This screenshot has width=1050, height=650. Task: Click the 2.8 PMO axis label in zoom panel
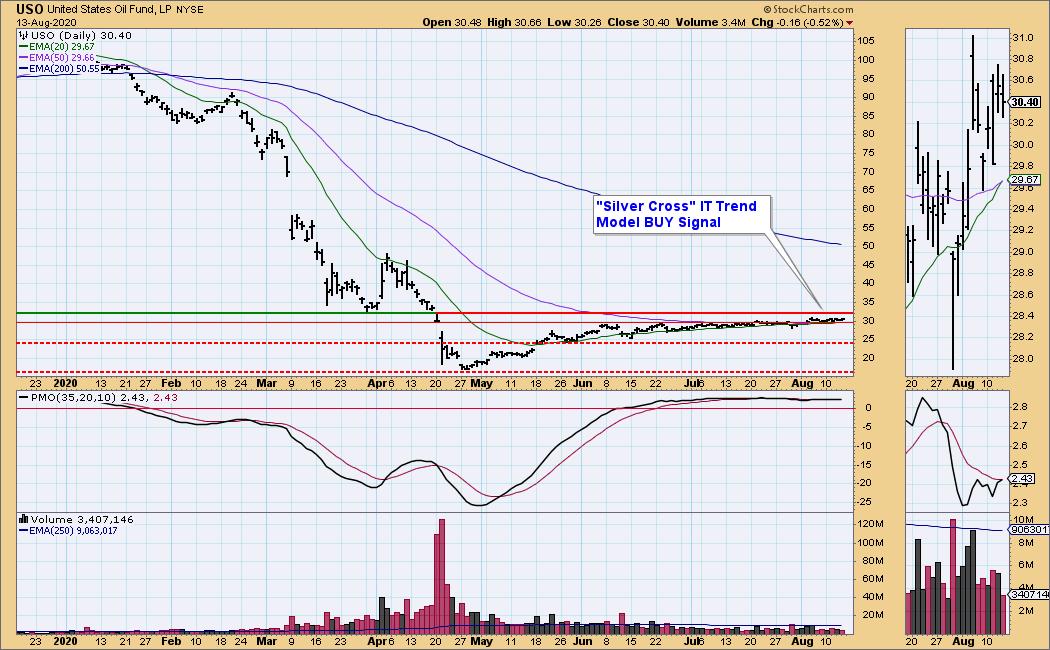pyautogui.click(x=1019, y=407)
